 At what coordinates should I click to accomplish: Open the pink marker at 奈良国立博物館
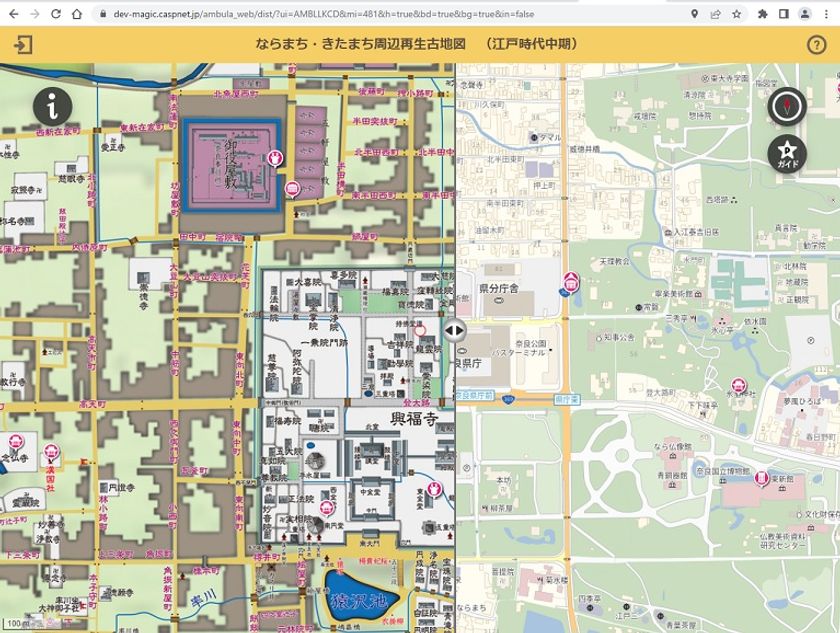click(761, 478)
